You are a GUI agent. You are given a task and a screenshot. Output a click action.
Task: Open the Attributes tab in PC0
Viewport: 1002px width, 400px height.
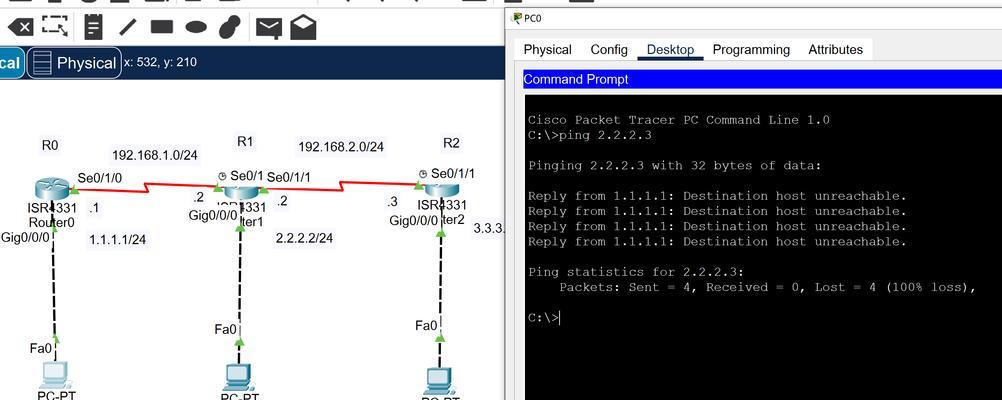tap(835, 49)
